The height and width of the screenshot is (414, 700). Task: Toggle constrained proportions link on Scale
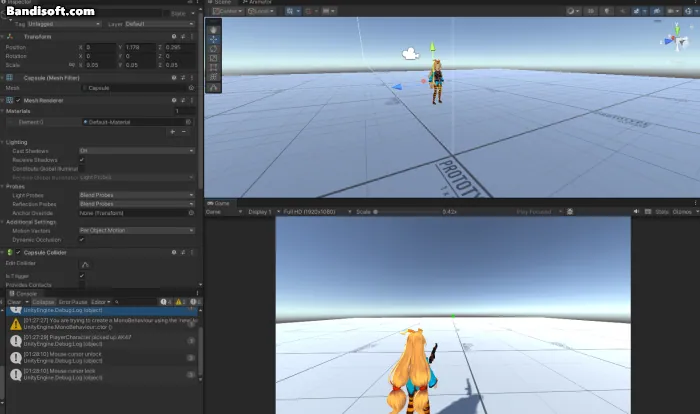tap(71, 65)
